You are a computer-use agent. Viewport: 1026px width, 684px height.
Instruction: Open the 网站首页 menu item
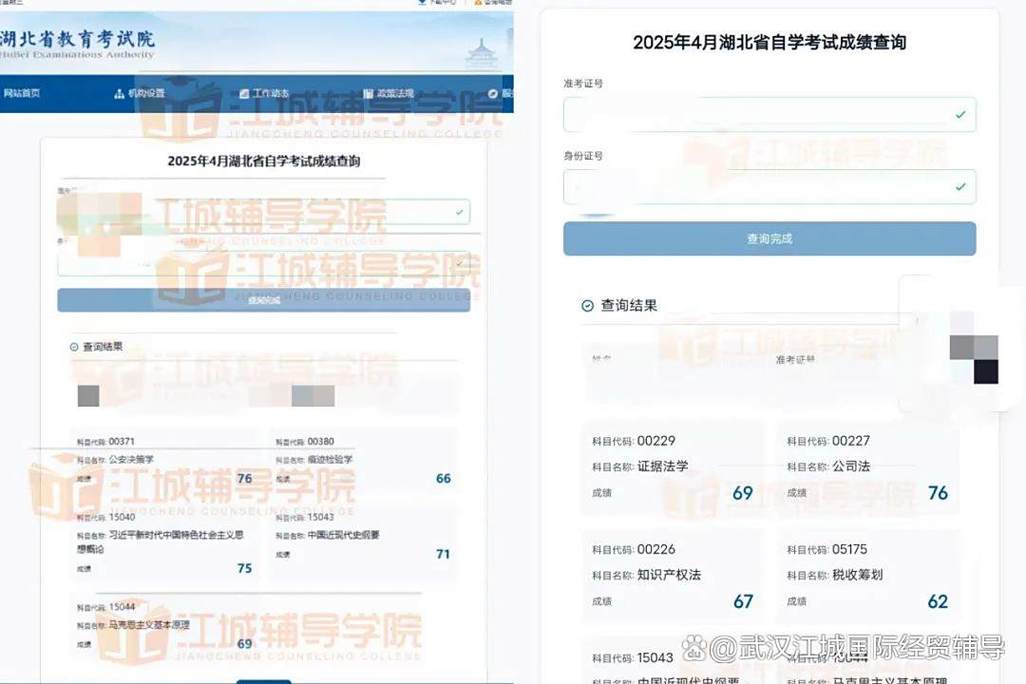point(22,93)
